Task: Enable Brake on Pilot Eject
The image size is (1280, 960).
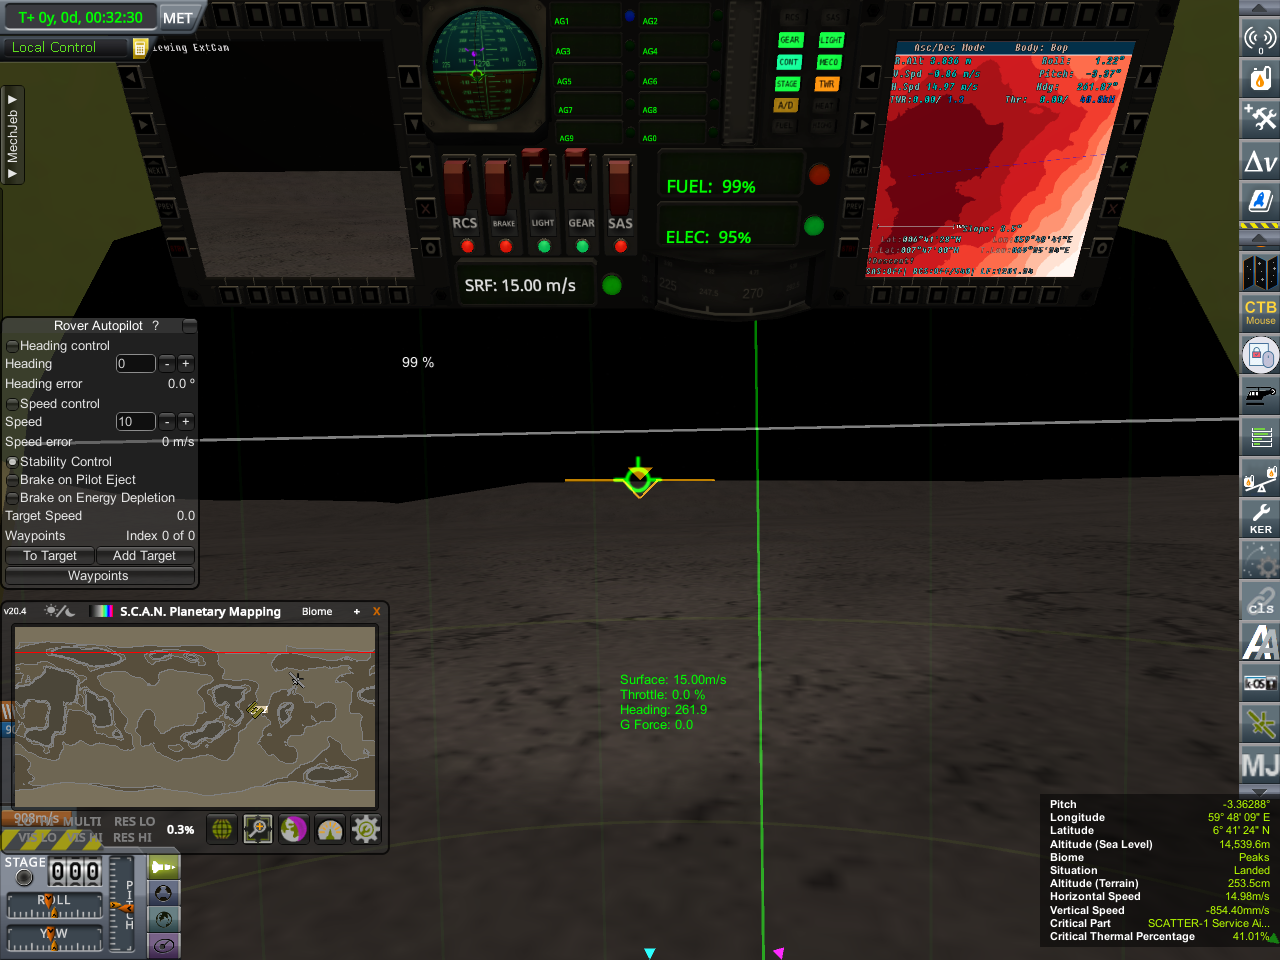Action: point(12,480)
